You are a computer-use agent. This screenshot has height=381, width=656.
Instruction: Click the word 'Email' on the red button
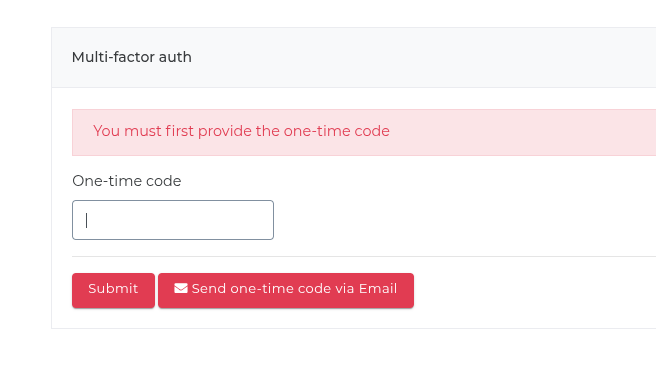[378, 289]
